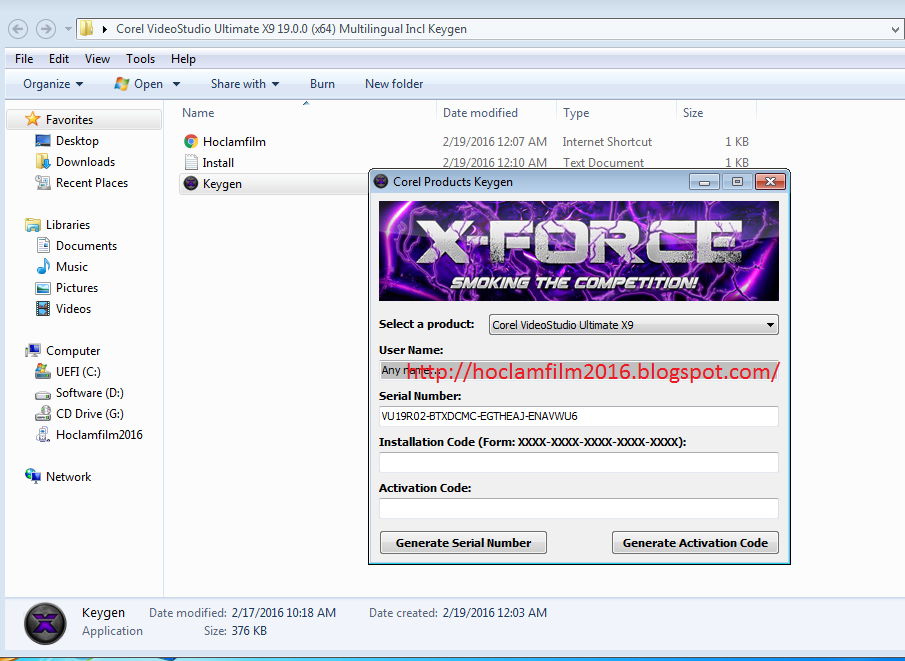Sort by the Type column header

(576, 113)
